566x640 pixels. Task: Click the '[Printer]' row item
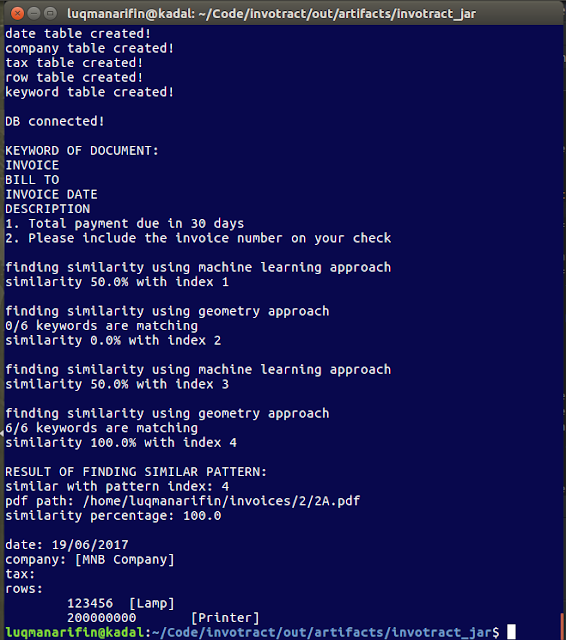[225, 618]
